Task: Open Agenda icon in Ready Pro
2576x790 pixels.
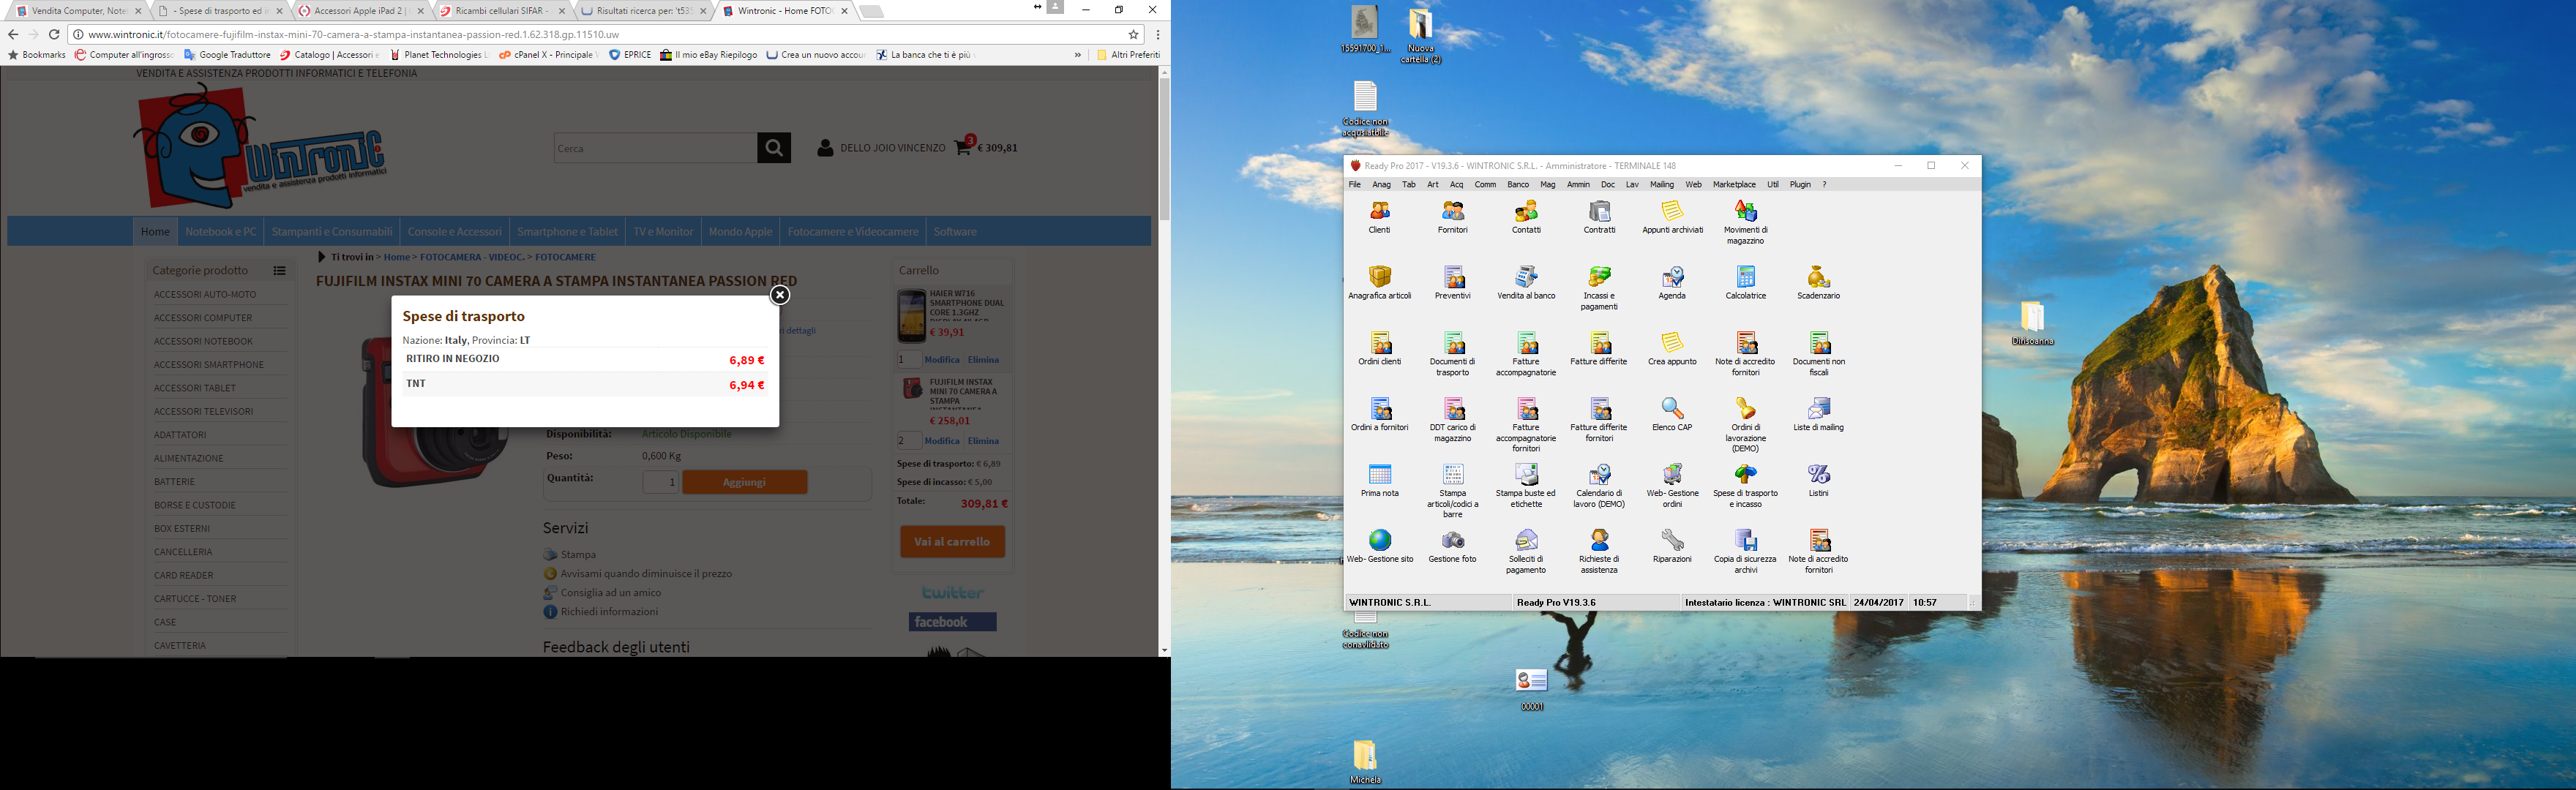Action: [1672, 277]
